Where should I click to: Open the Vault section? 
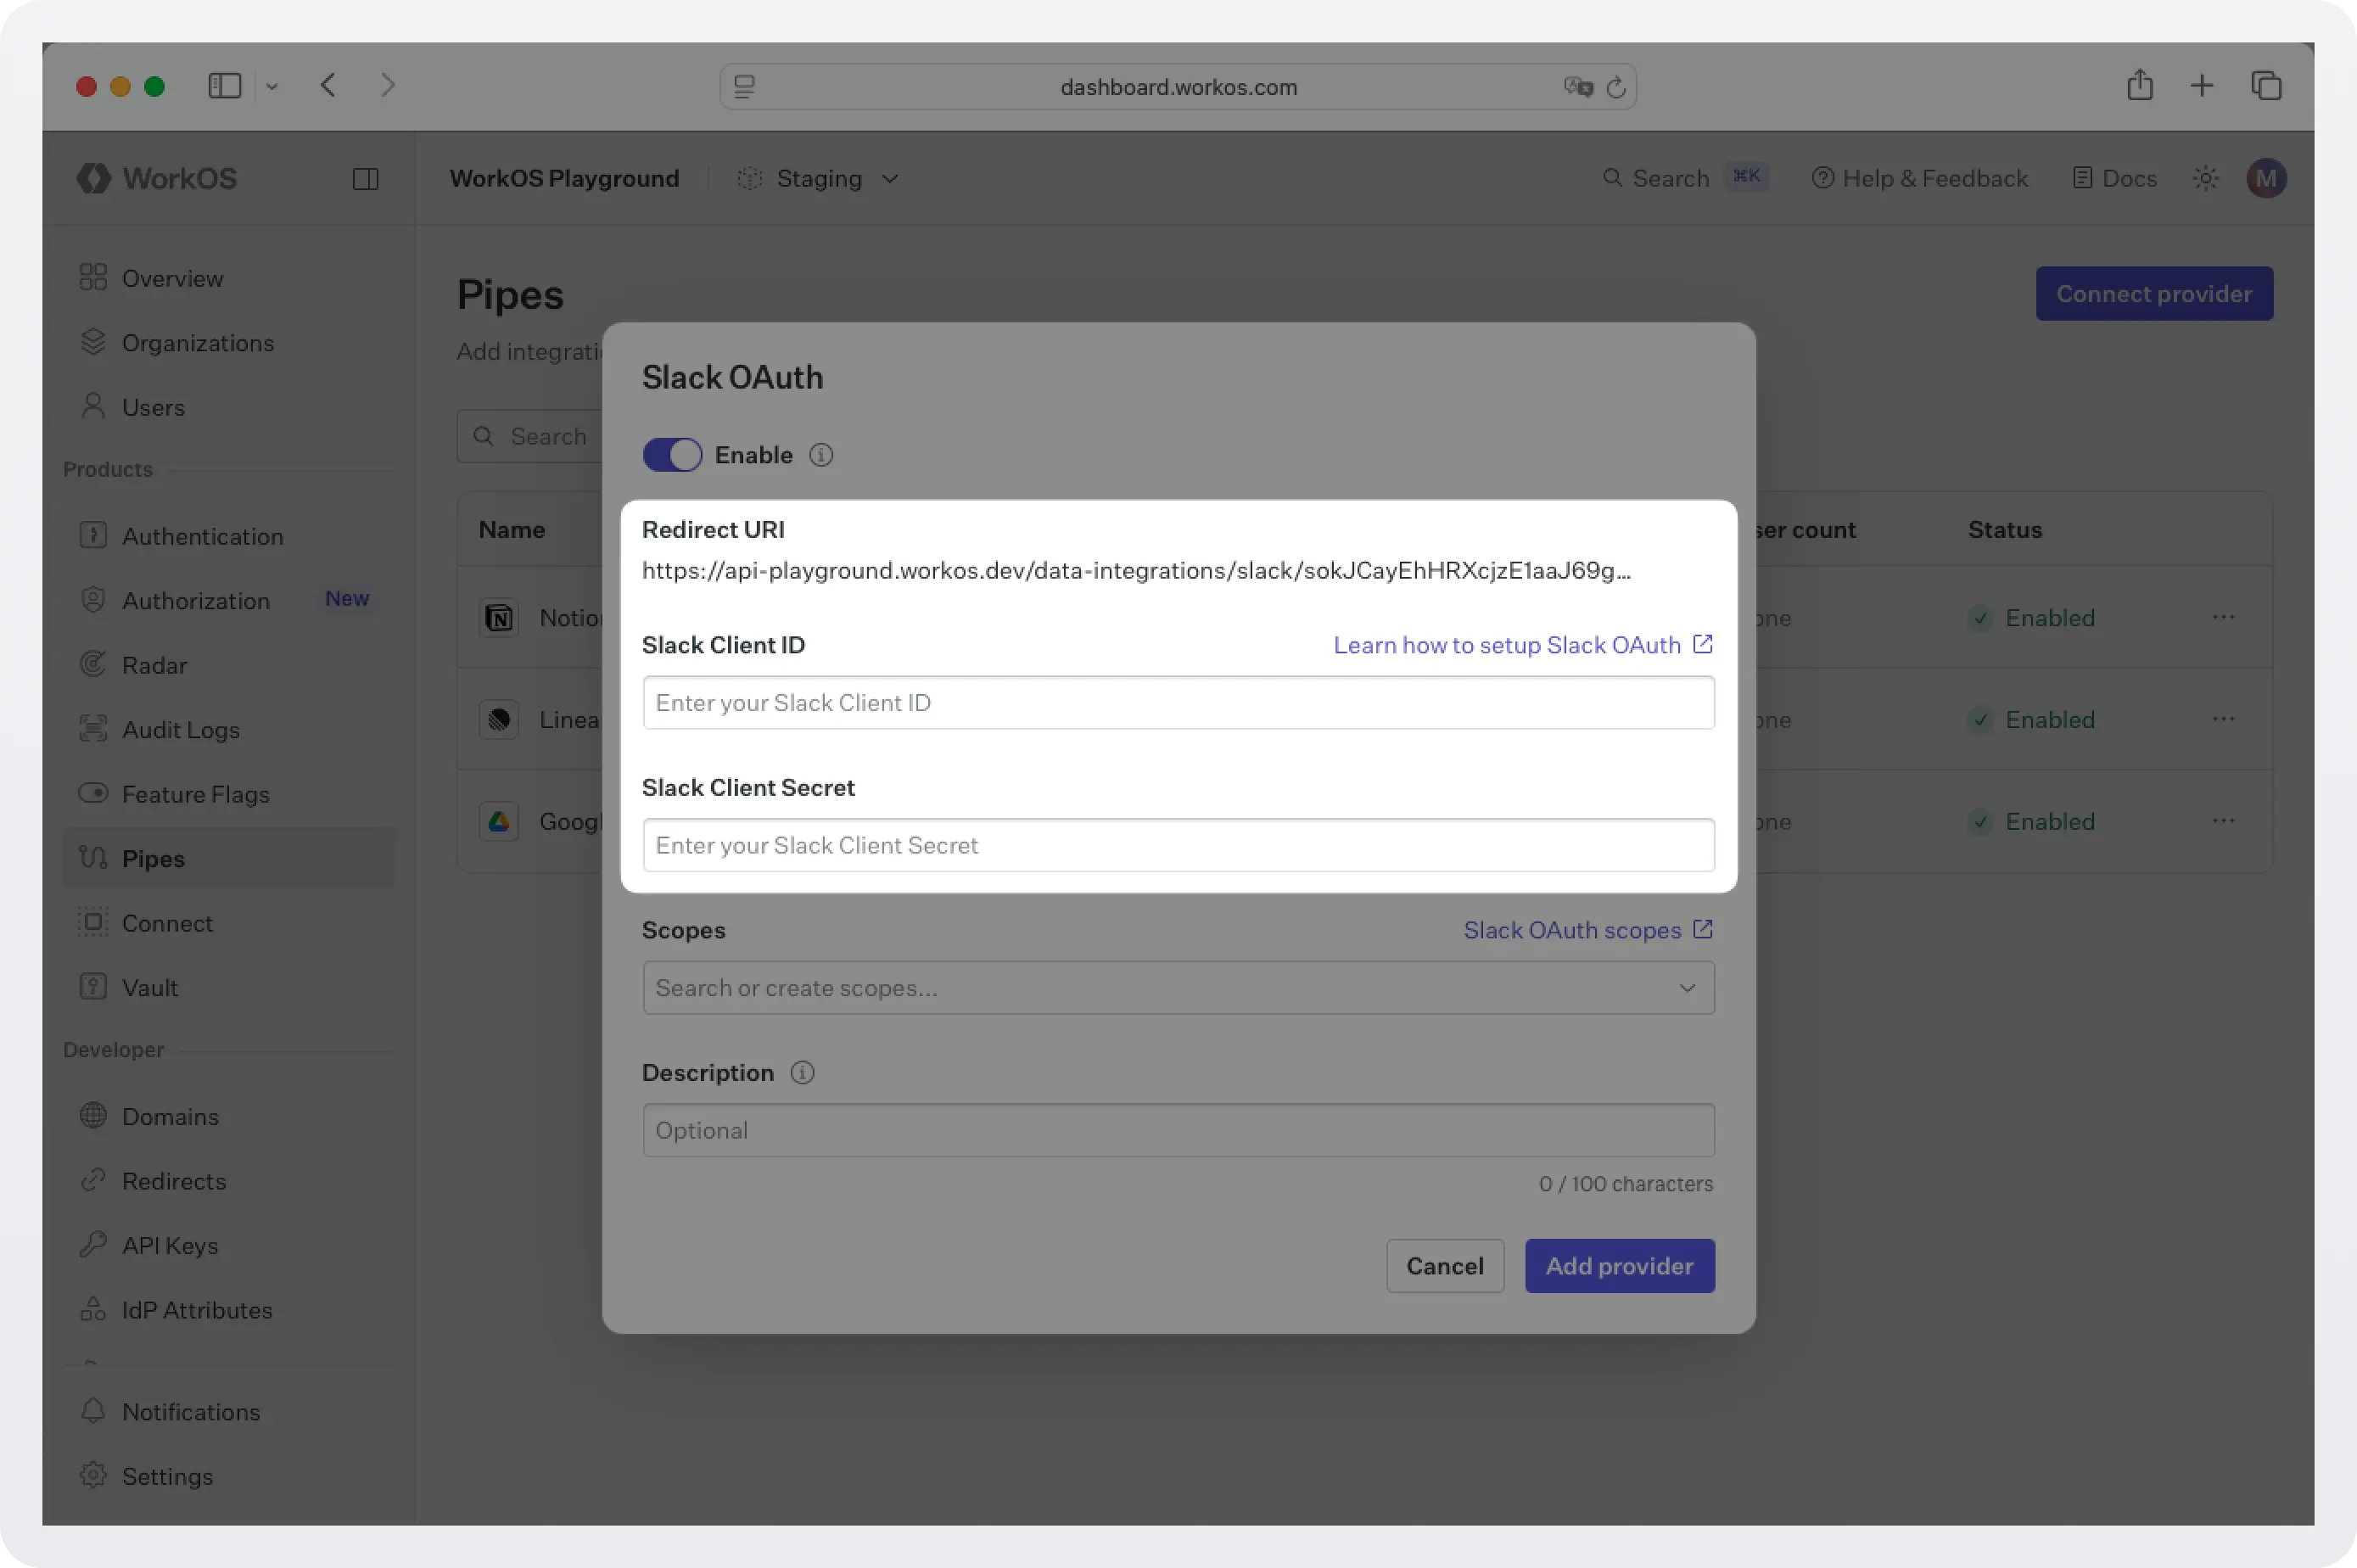click(150, 987)
